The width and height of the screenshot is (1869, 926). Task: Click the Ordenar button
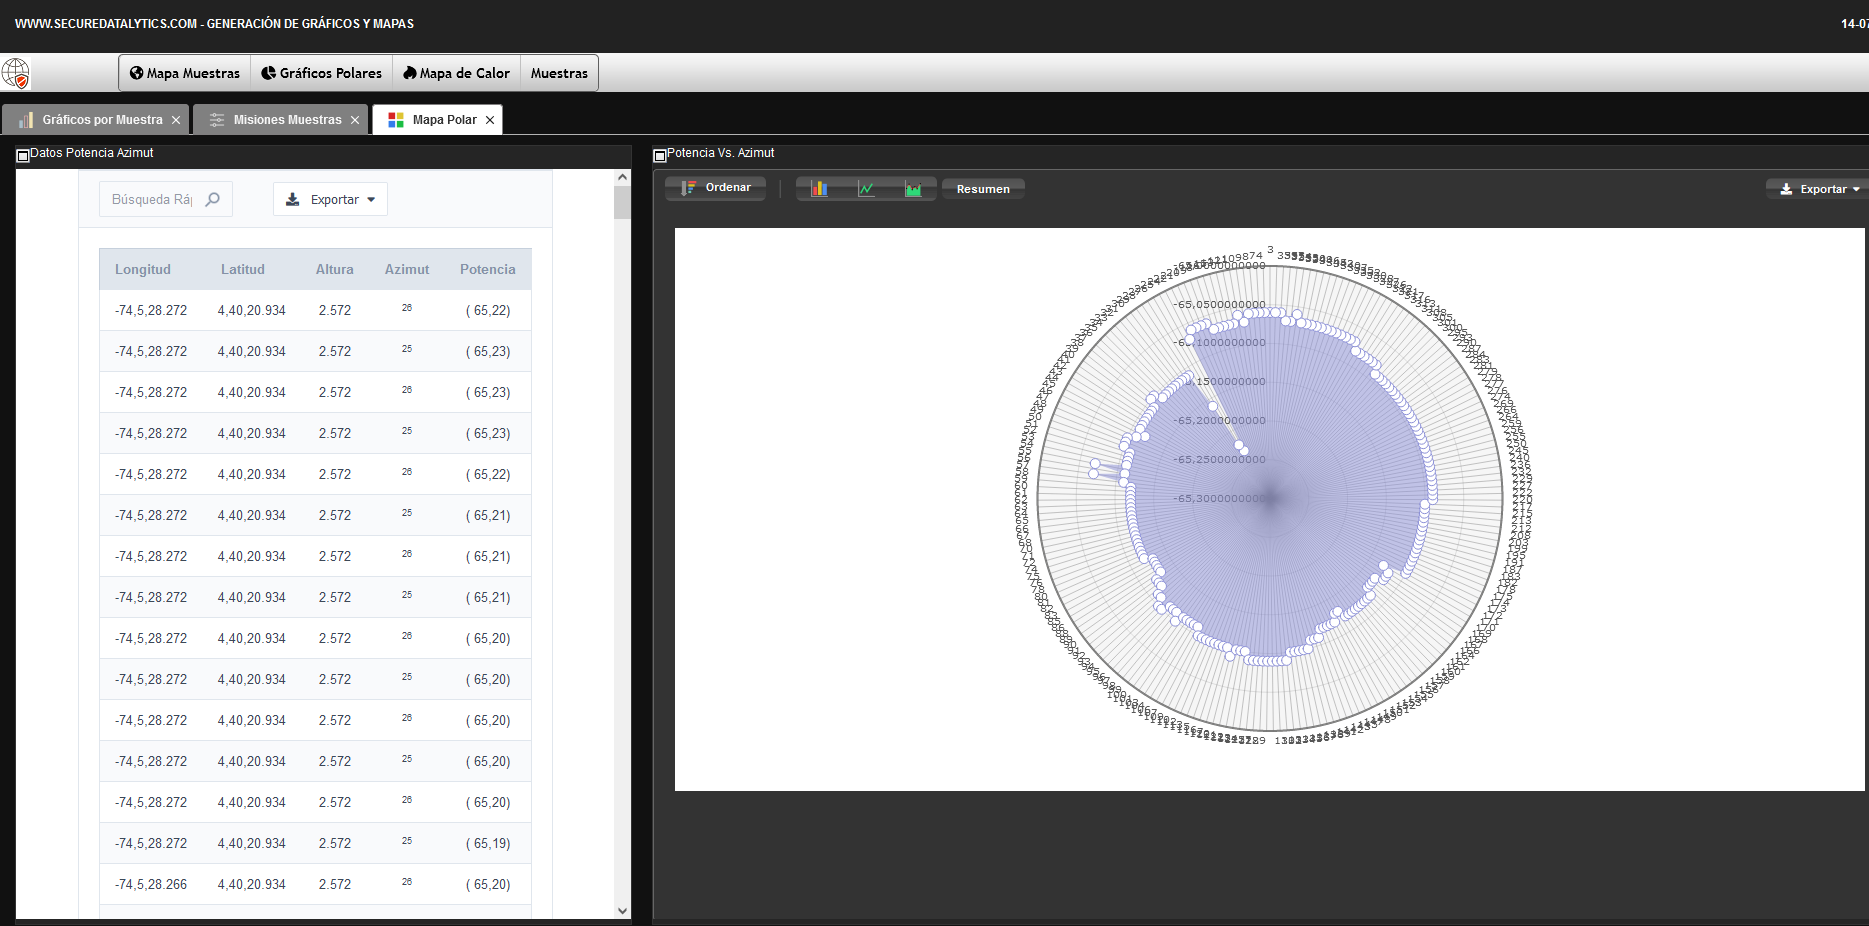[716, 188]
